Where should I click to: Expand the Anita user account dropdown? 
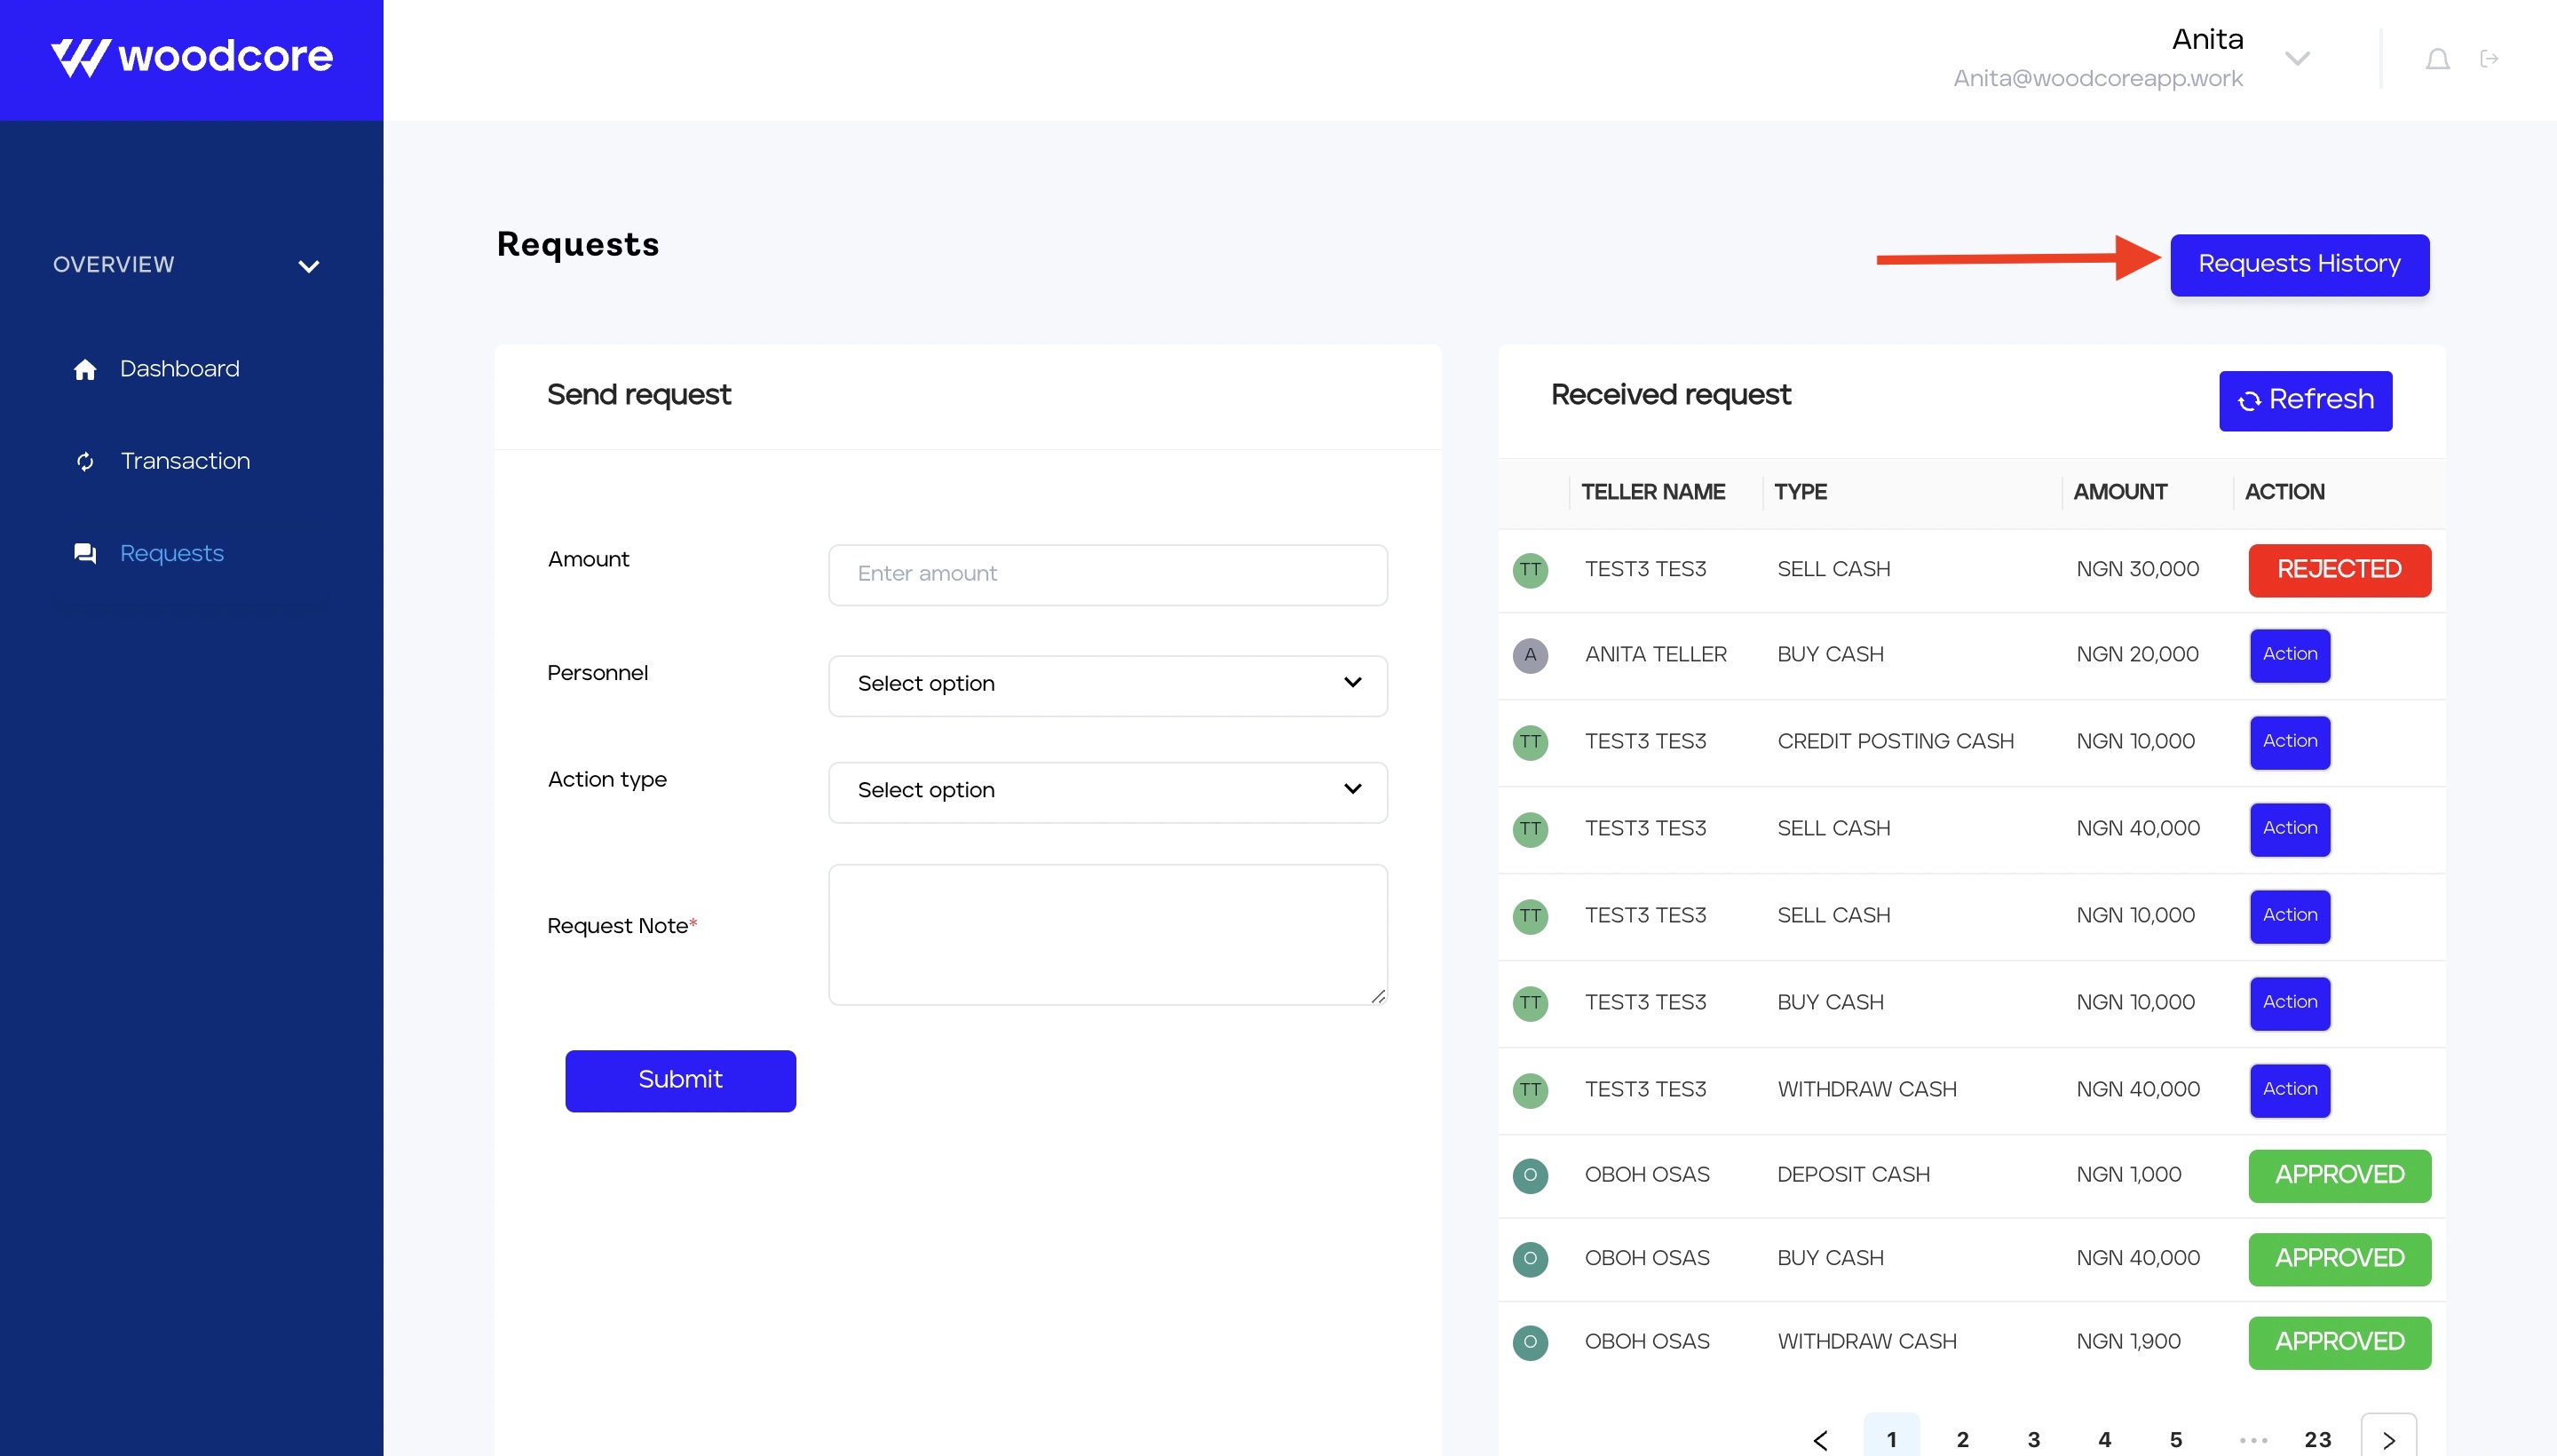2297,59
